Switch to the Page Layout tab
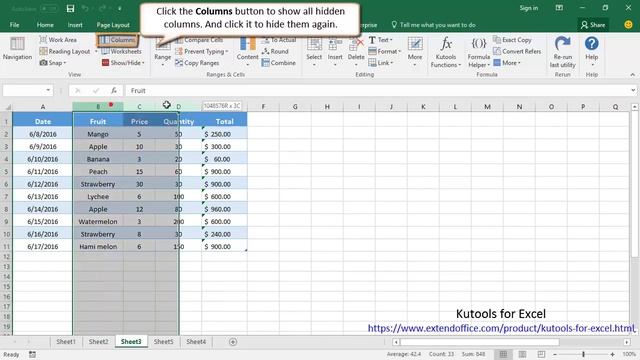 point(113,25)
